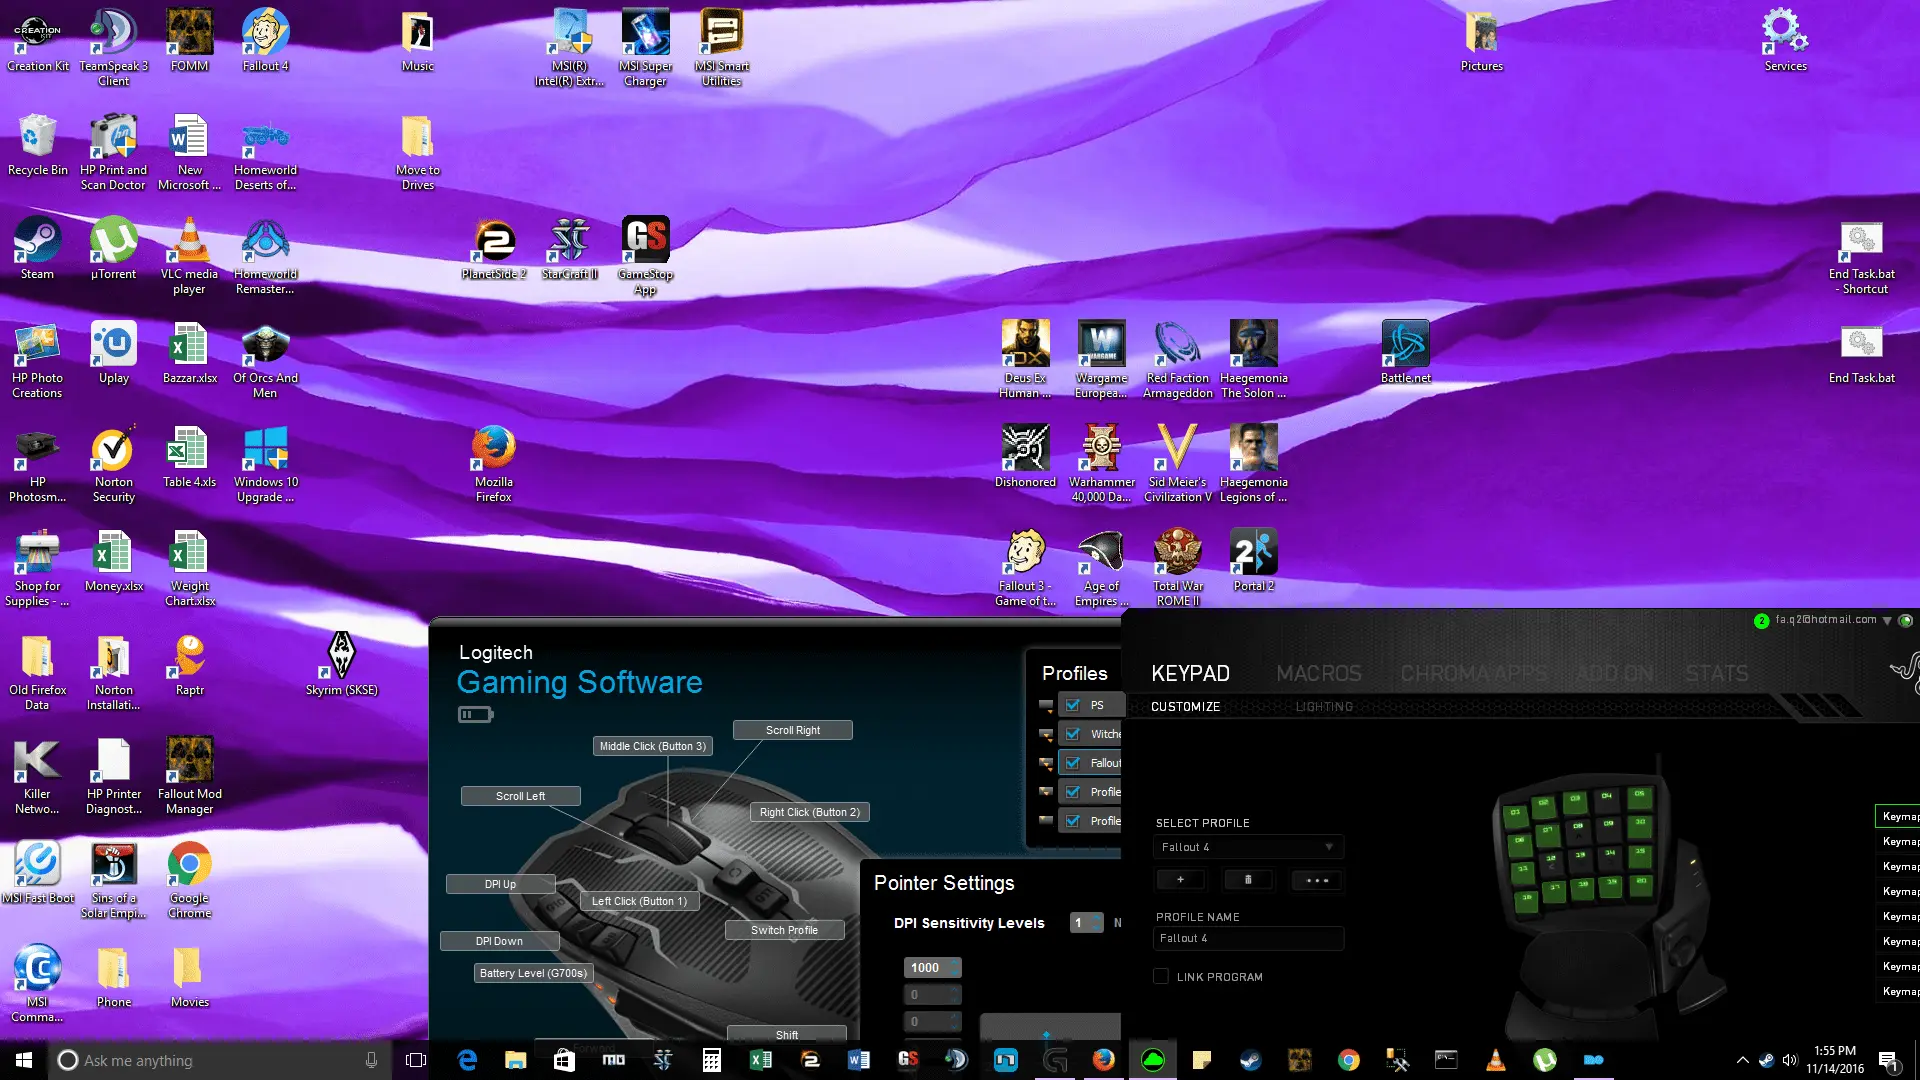Uncheck the PS profile checkbox
Viewport: 1920px width, 1080px height.
1073,705
